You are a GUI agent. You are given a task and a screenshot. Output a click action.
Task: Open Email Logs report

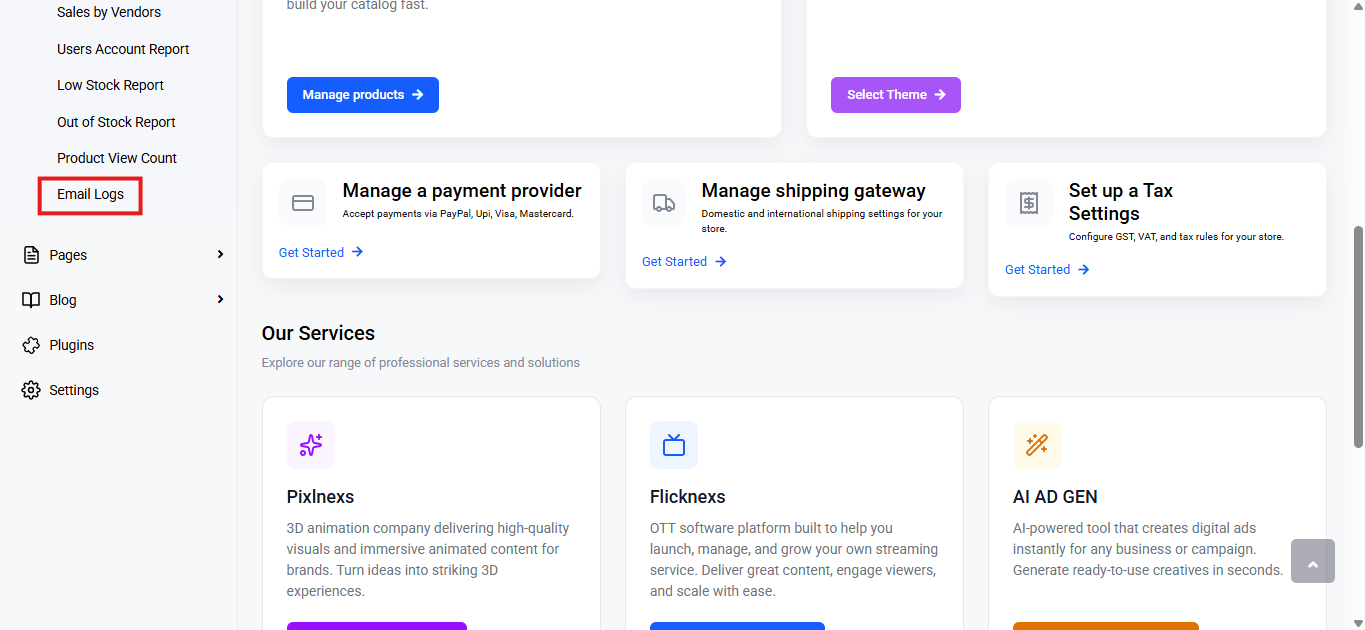point(90,194)
